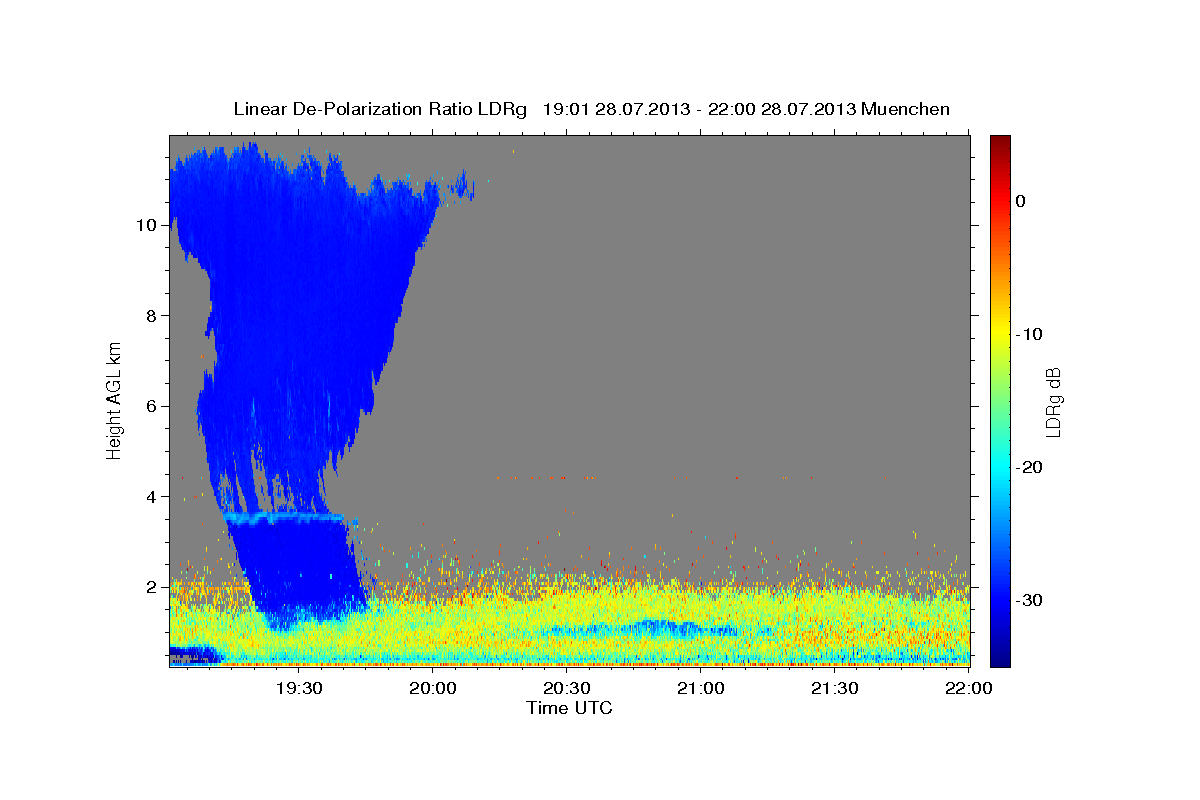
Task: Click the 20:30 time tick label
Action: coord(567,689)
